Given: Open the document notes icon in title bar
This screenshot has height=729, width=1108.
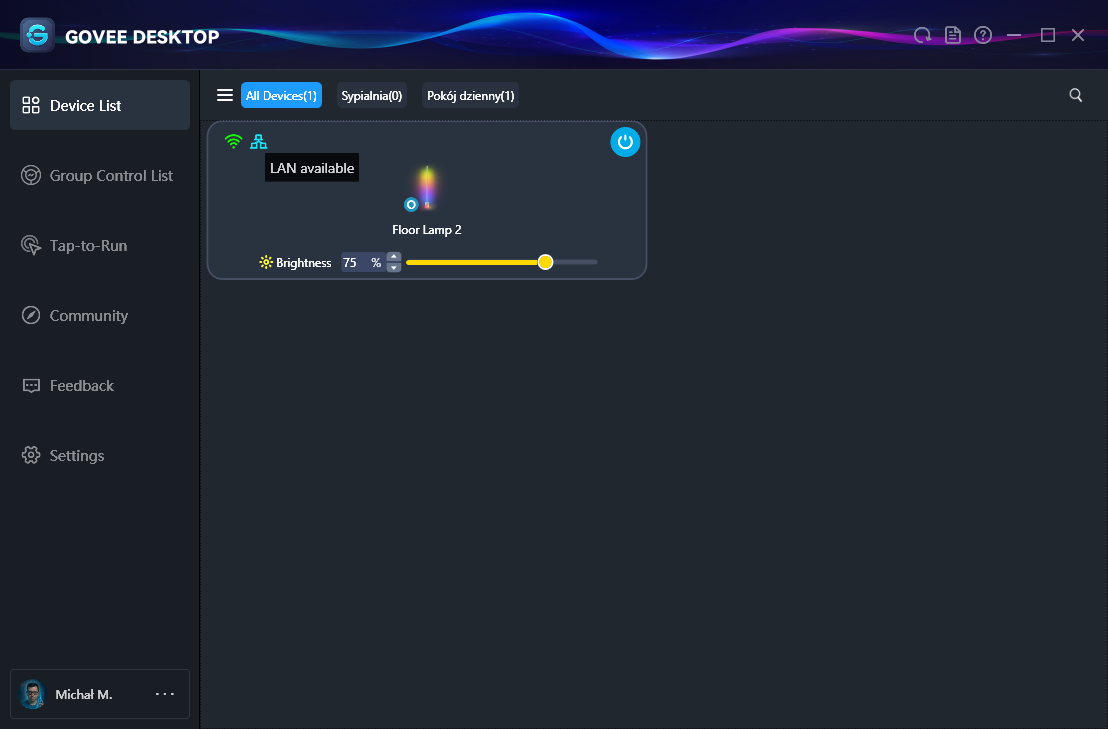Looking at the screenshot, I should 953,35.
